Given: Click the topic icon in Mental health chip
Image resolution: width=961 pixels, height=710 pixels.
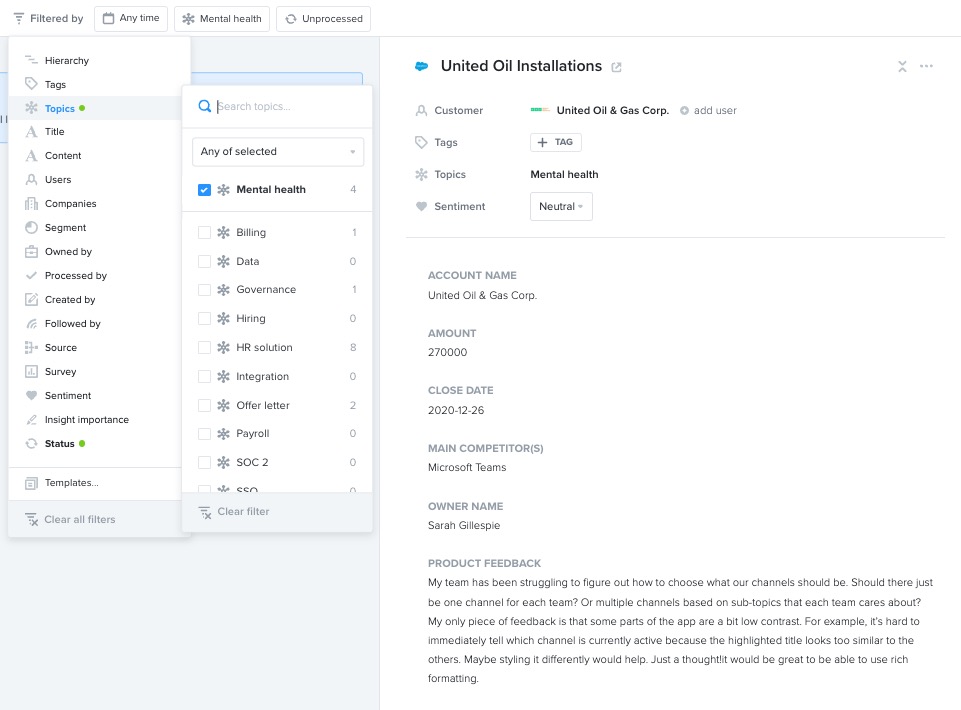Looking at the screenshot, I should (x=188, y=19).
